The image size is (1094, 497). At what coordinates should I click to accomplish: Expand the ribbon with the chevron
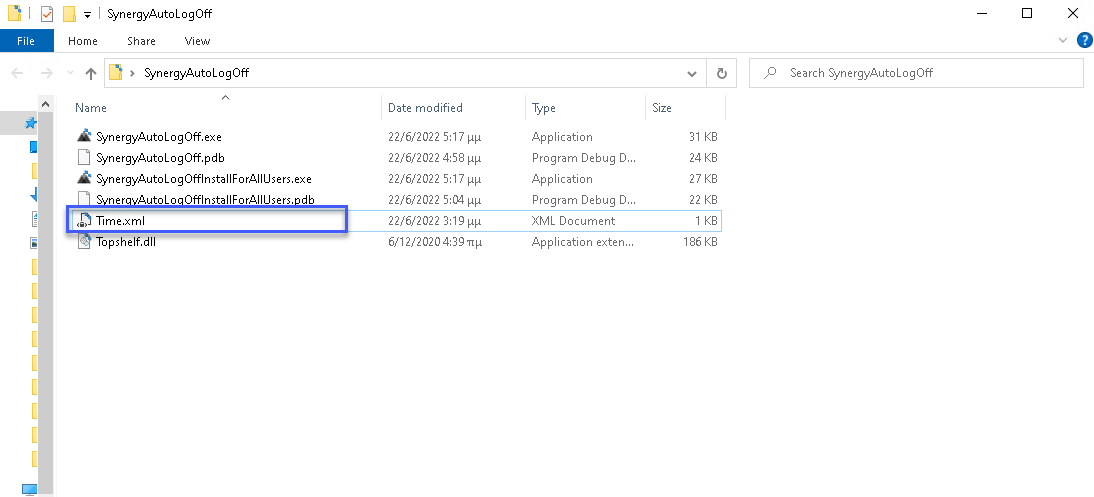coord(1063,40)
